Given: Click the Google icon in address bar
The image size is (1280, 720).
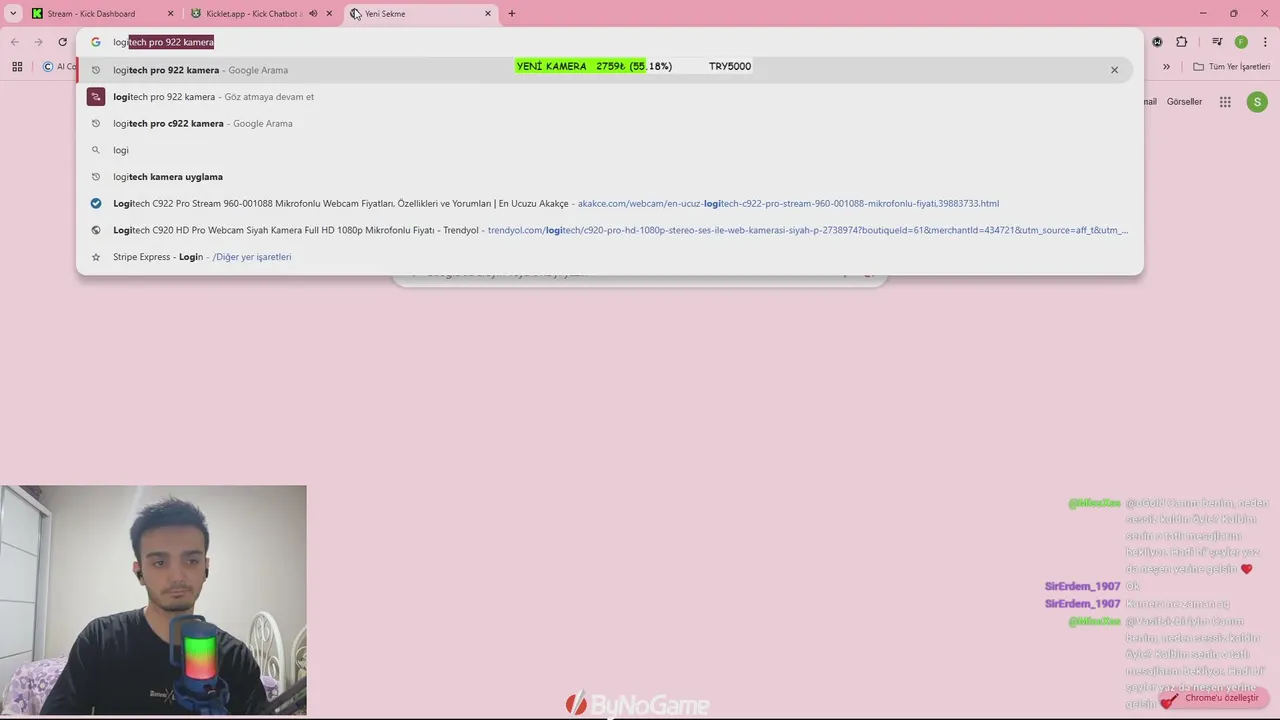Looking at the screenshot, I should (96, 42).
